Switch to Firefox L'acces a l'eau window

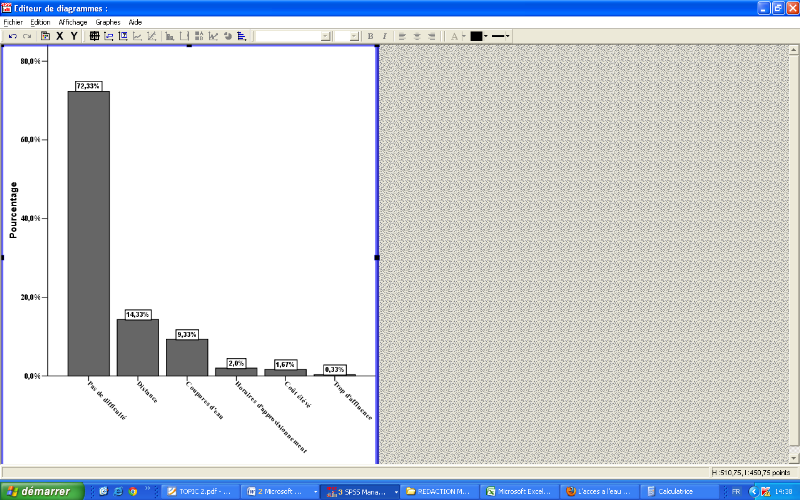point(599,491)
